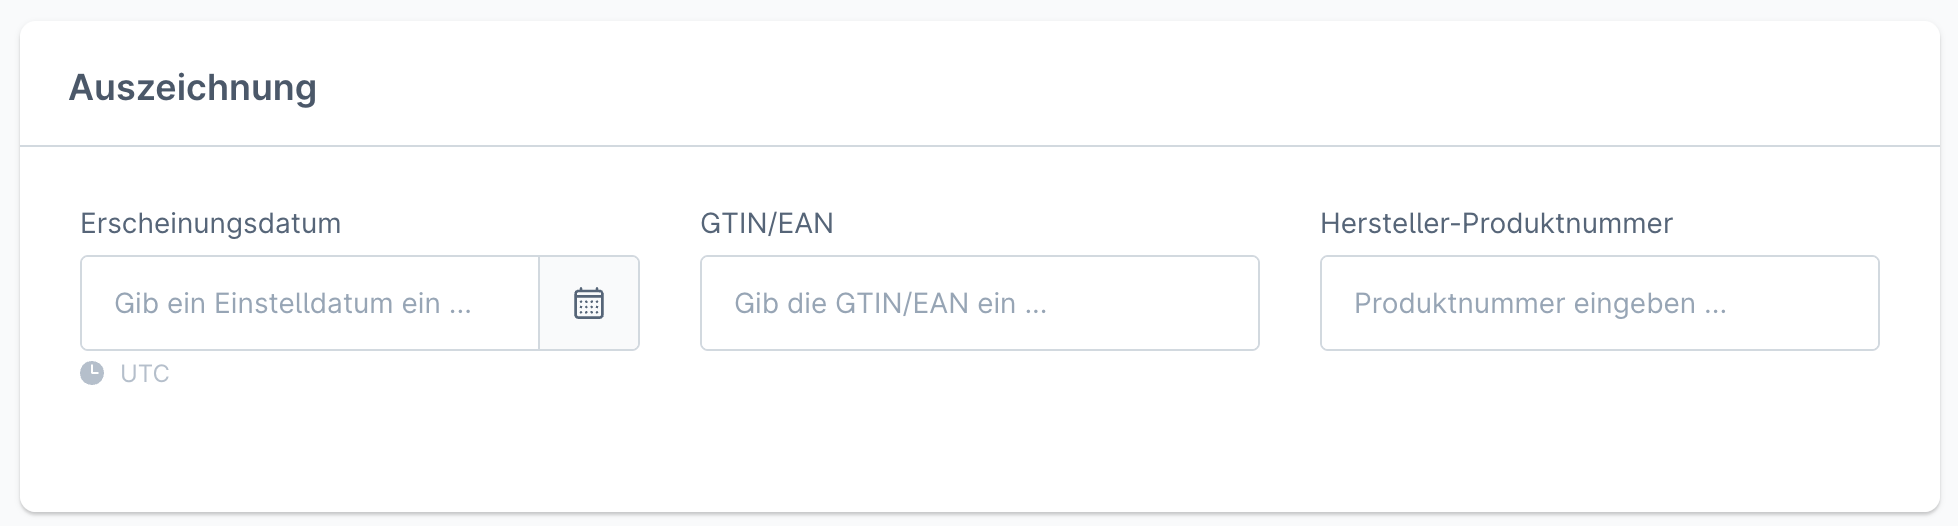1958x526 pixels.
Task: Click the Hersteller-Produktnummer label text
Action: click(x=1496, y=223)
